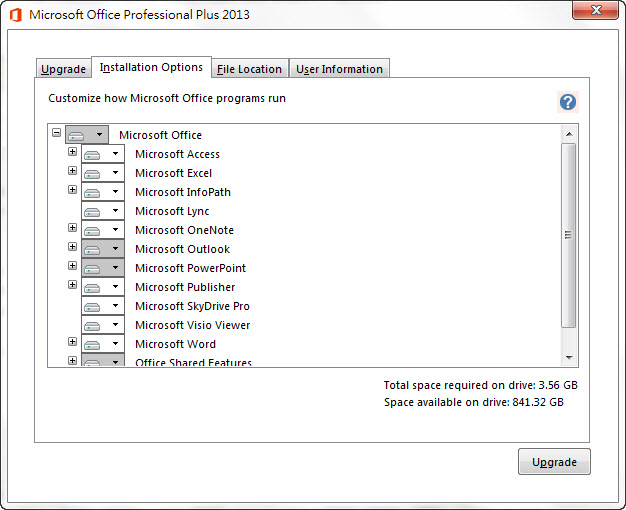Click the 'Total space required on drive' text
This screenshot has height=510, width=626.
coord(480,385)
